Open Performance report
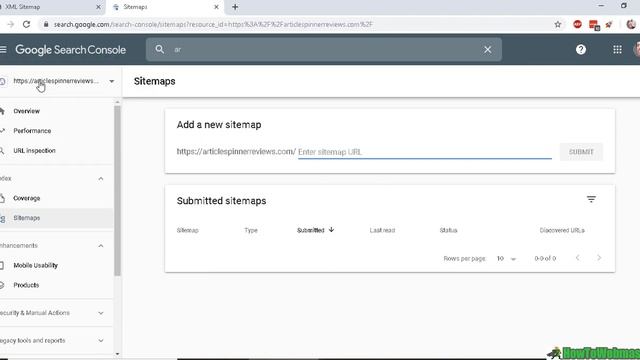 tap(32, 131)
